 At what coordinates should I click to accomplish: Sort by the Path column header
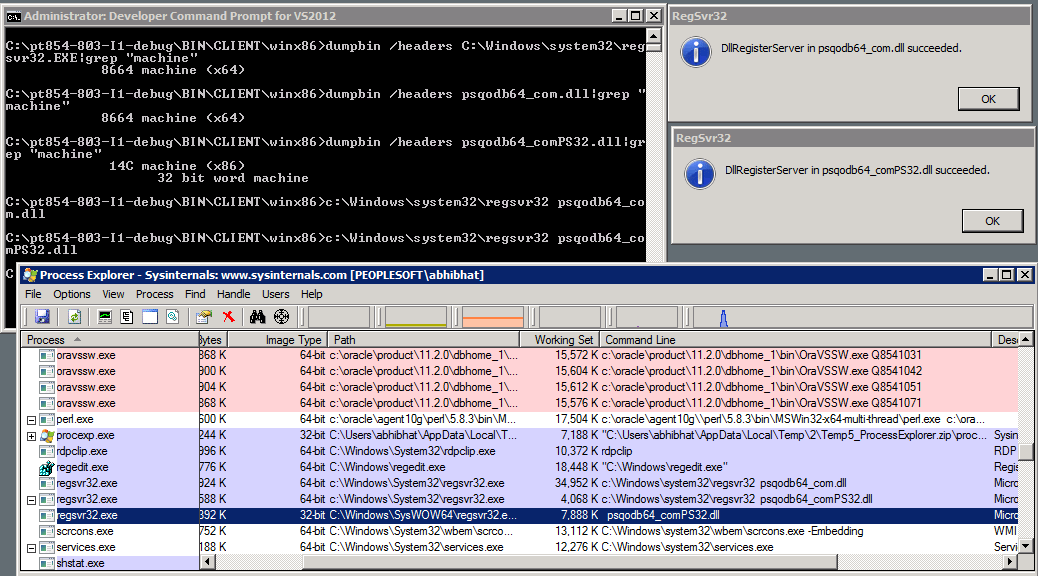point(423,340)
